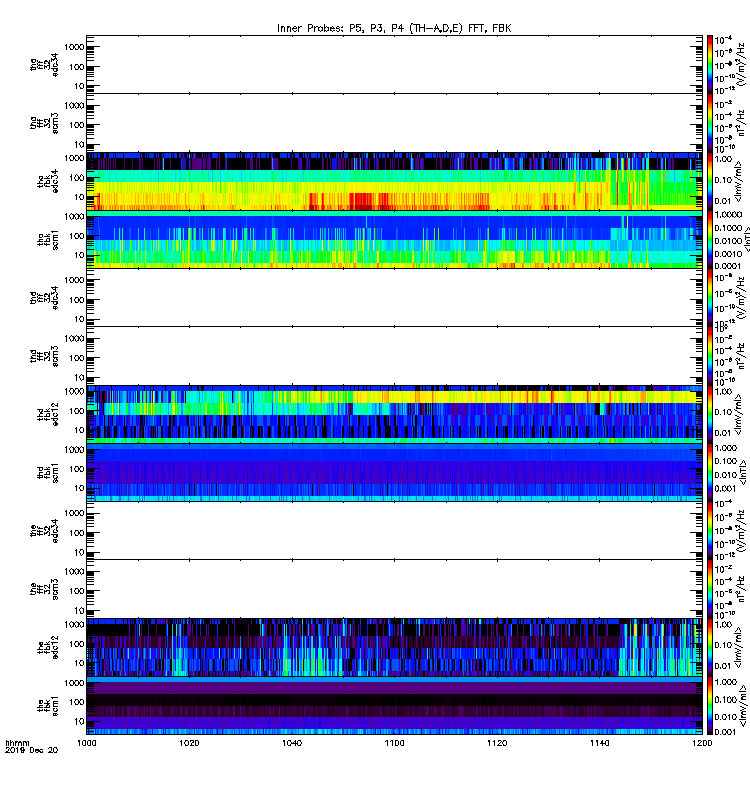This screenshot has height=800, width=750.
Task: Click the 'nT²/Hz' unit label of tha fff scm3
Action: [x=742, y=123]
